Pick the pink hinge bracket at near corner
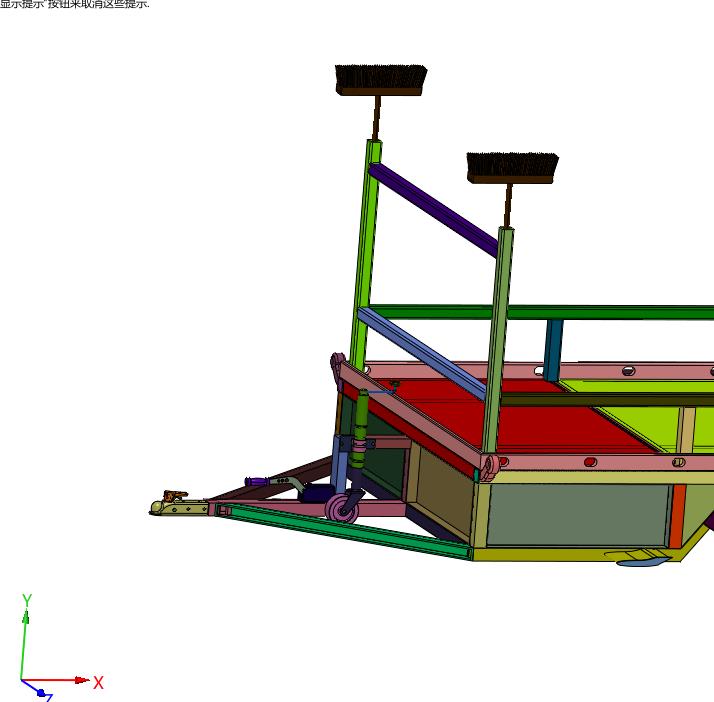 (x=490, y=467)
